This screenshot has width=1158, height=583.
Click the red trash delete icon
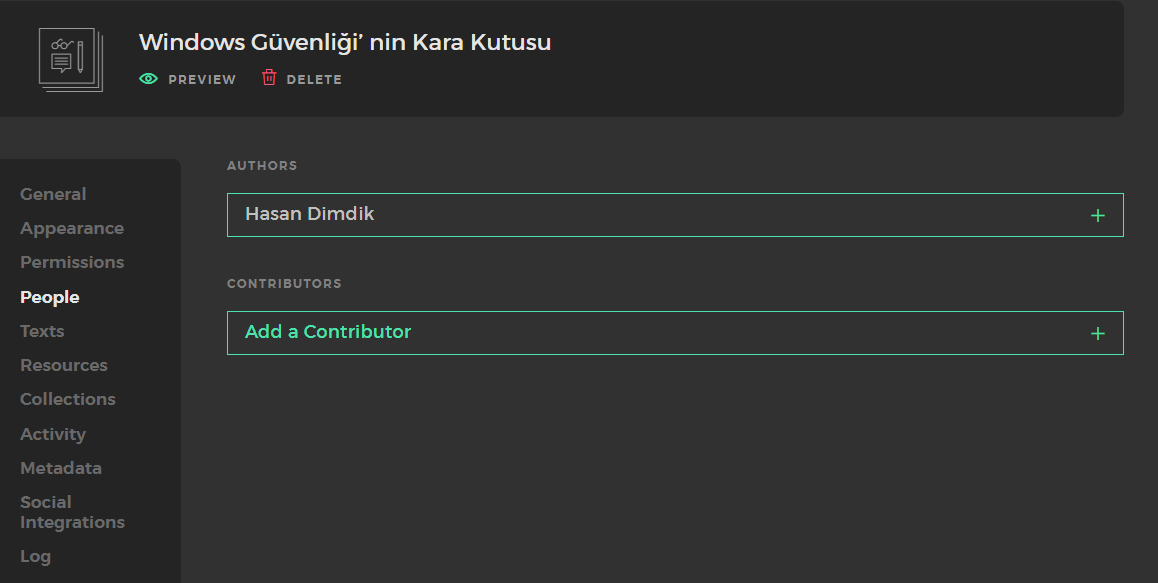click(269, 78)
